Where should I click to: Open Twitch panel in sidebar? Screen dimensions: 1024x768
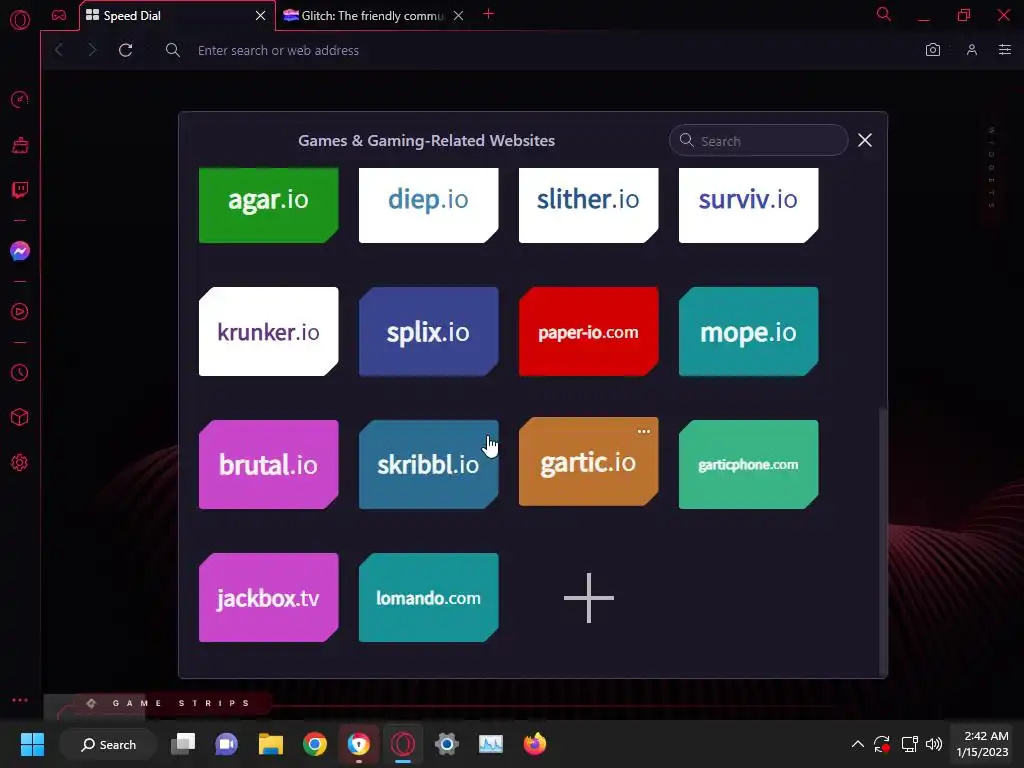pos(20,190)
